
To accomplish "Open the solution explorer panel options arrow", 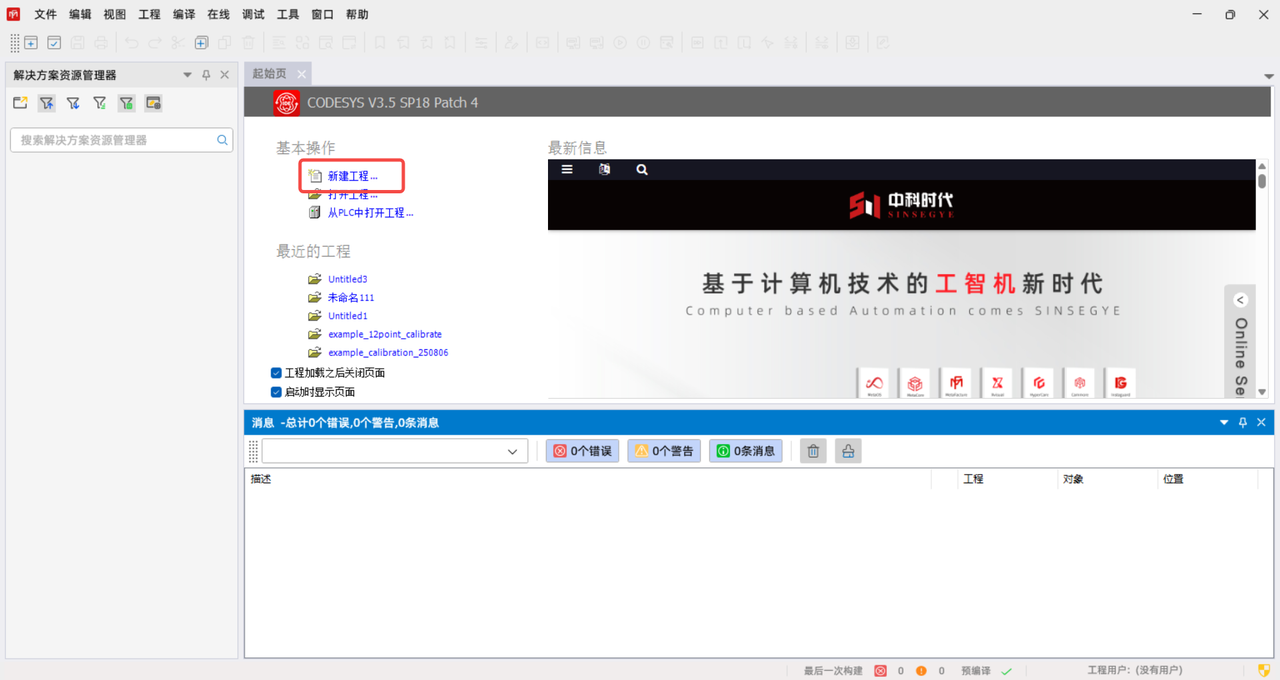I will tap(187, 75).
